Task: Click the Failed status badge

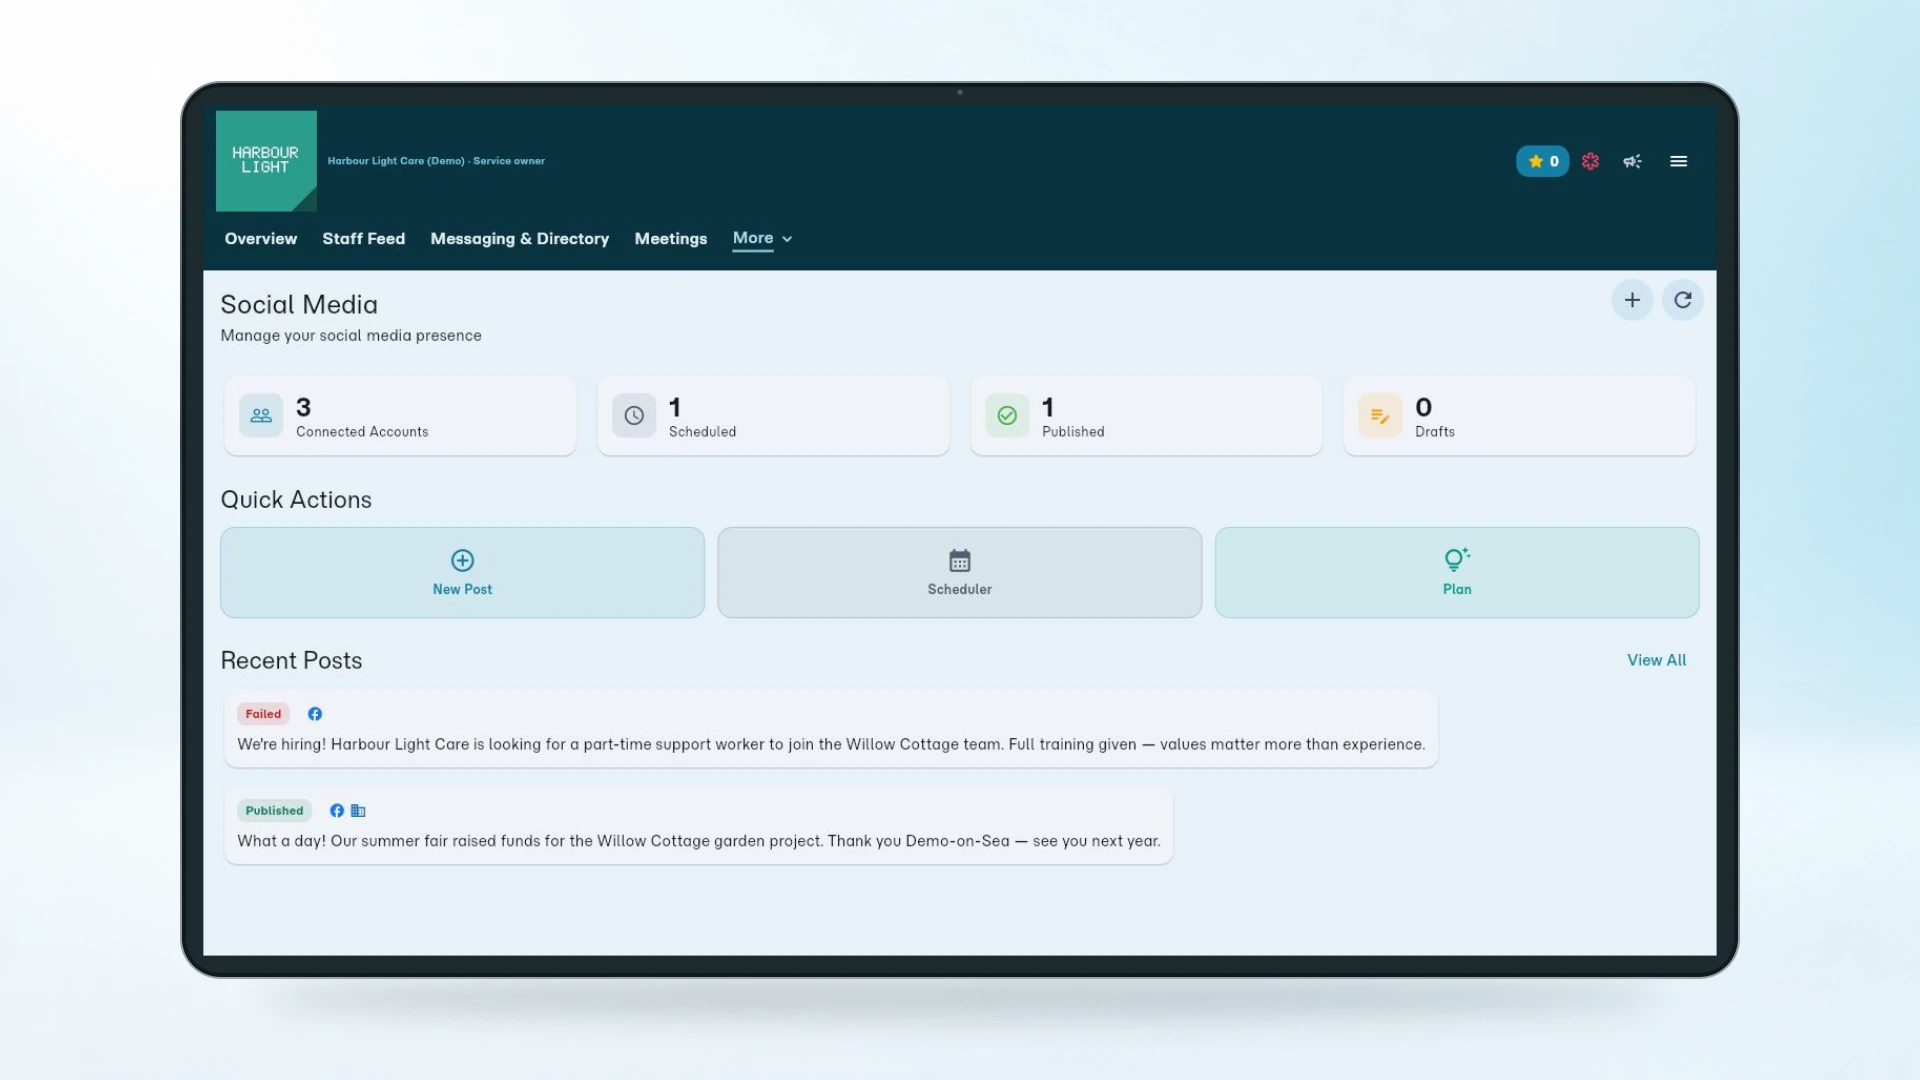Action: tap(263, 714)
